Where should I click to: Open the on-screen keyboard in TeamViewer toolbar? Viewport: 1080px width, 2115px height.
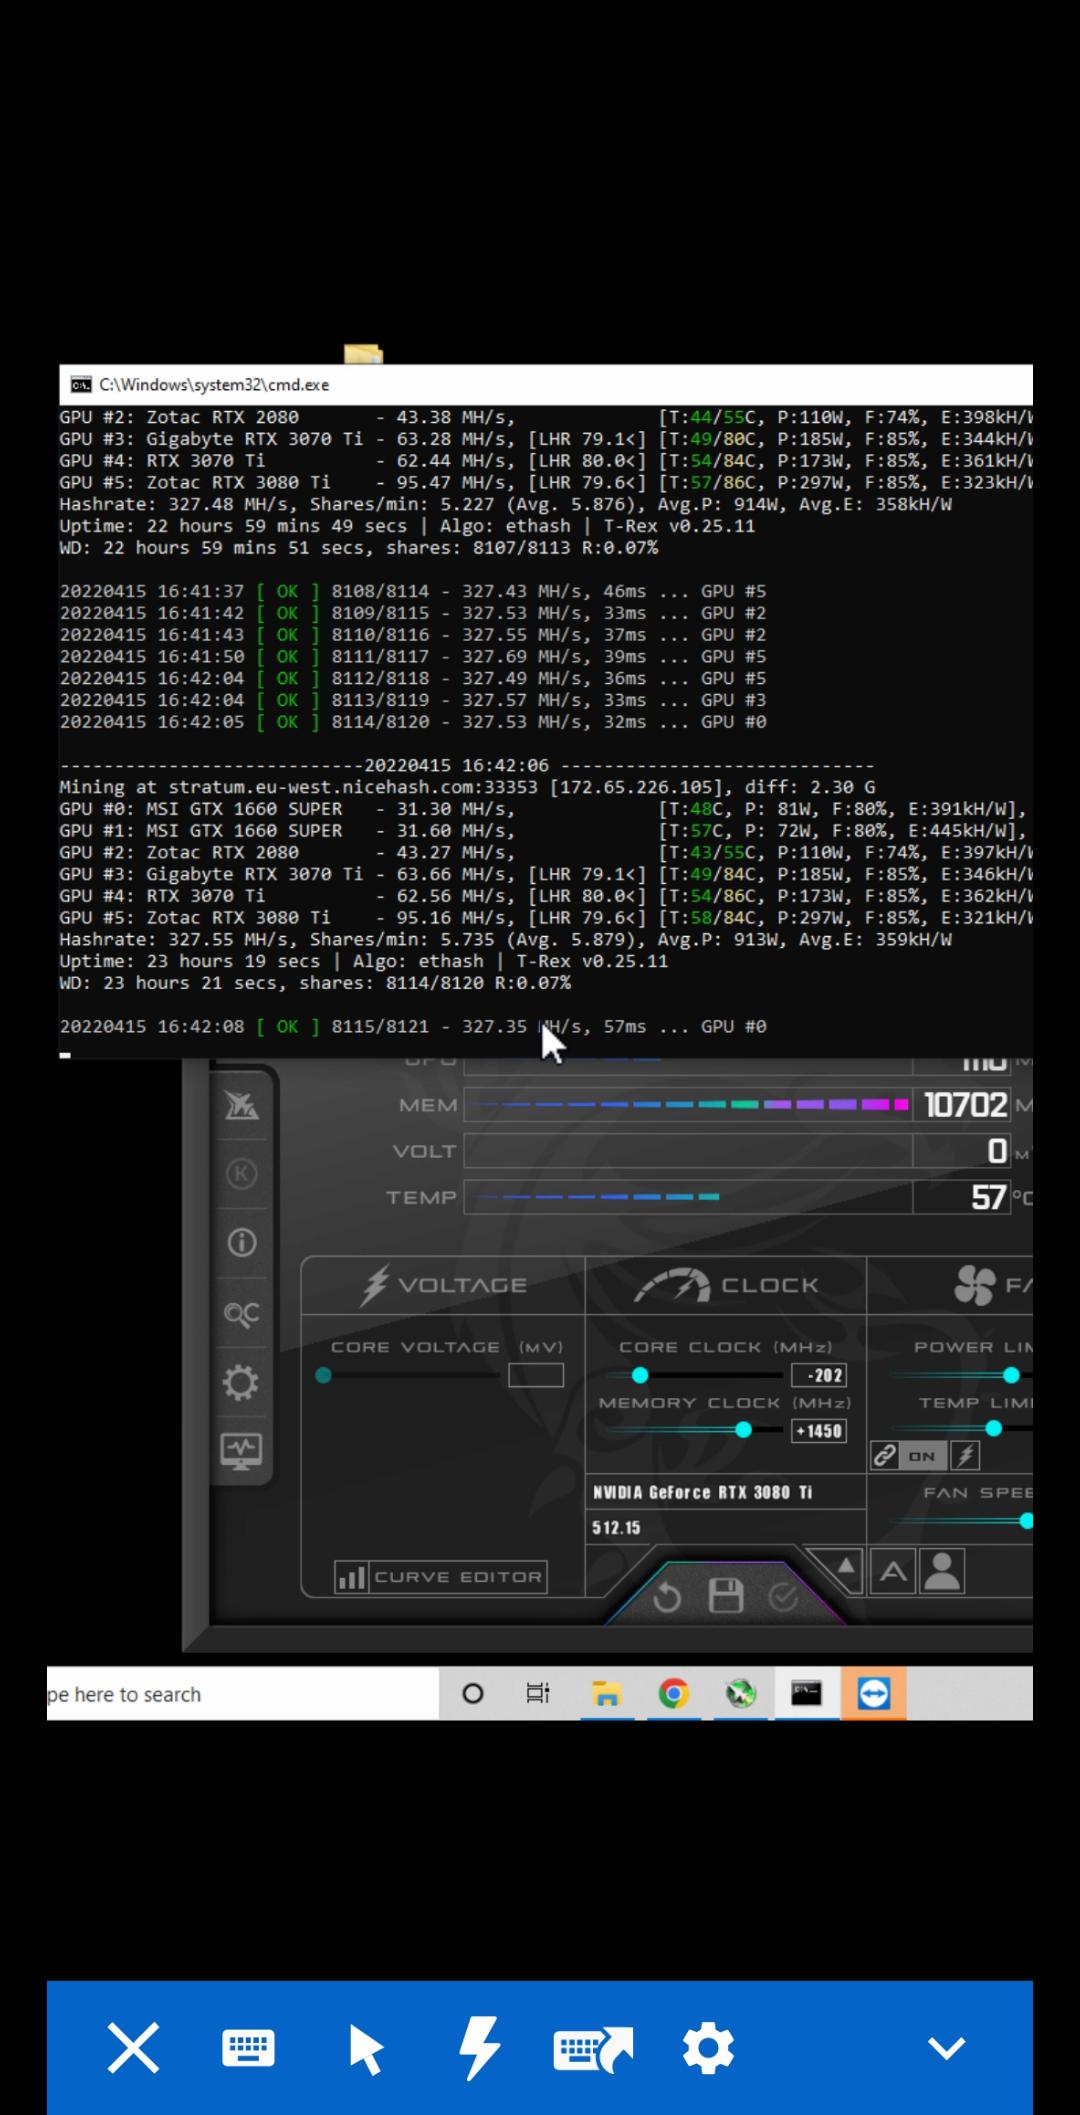point(248,2048)
